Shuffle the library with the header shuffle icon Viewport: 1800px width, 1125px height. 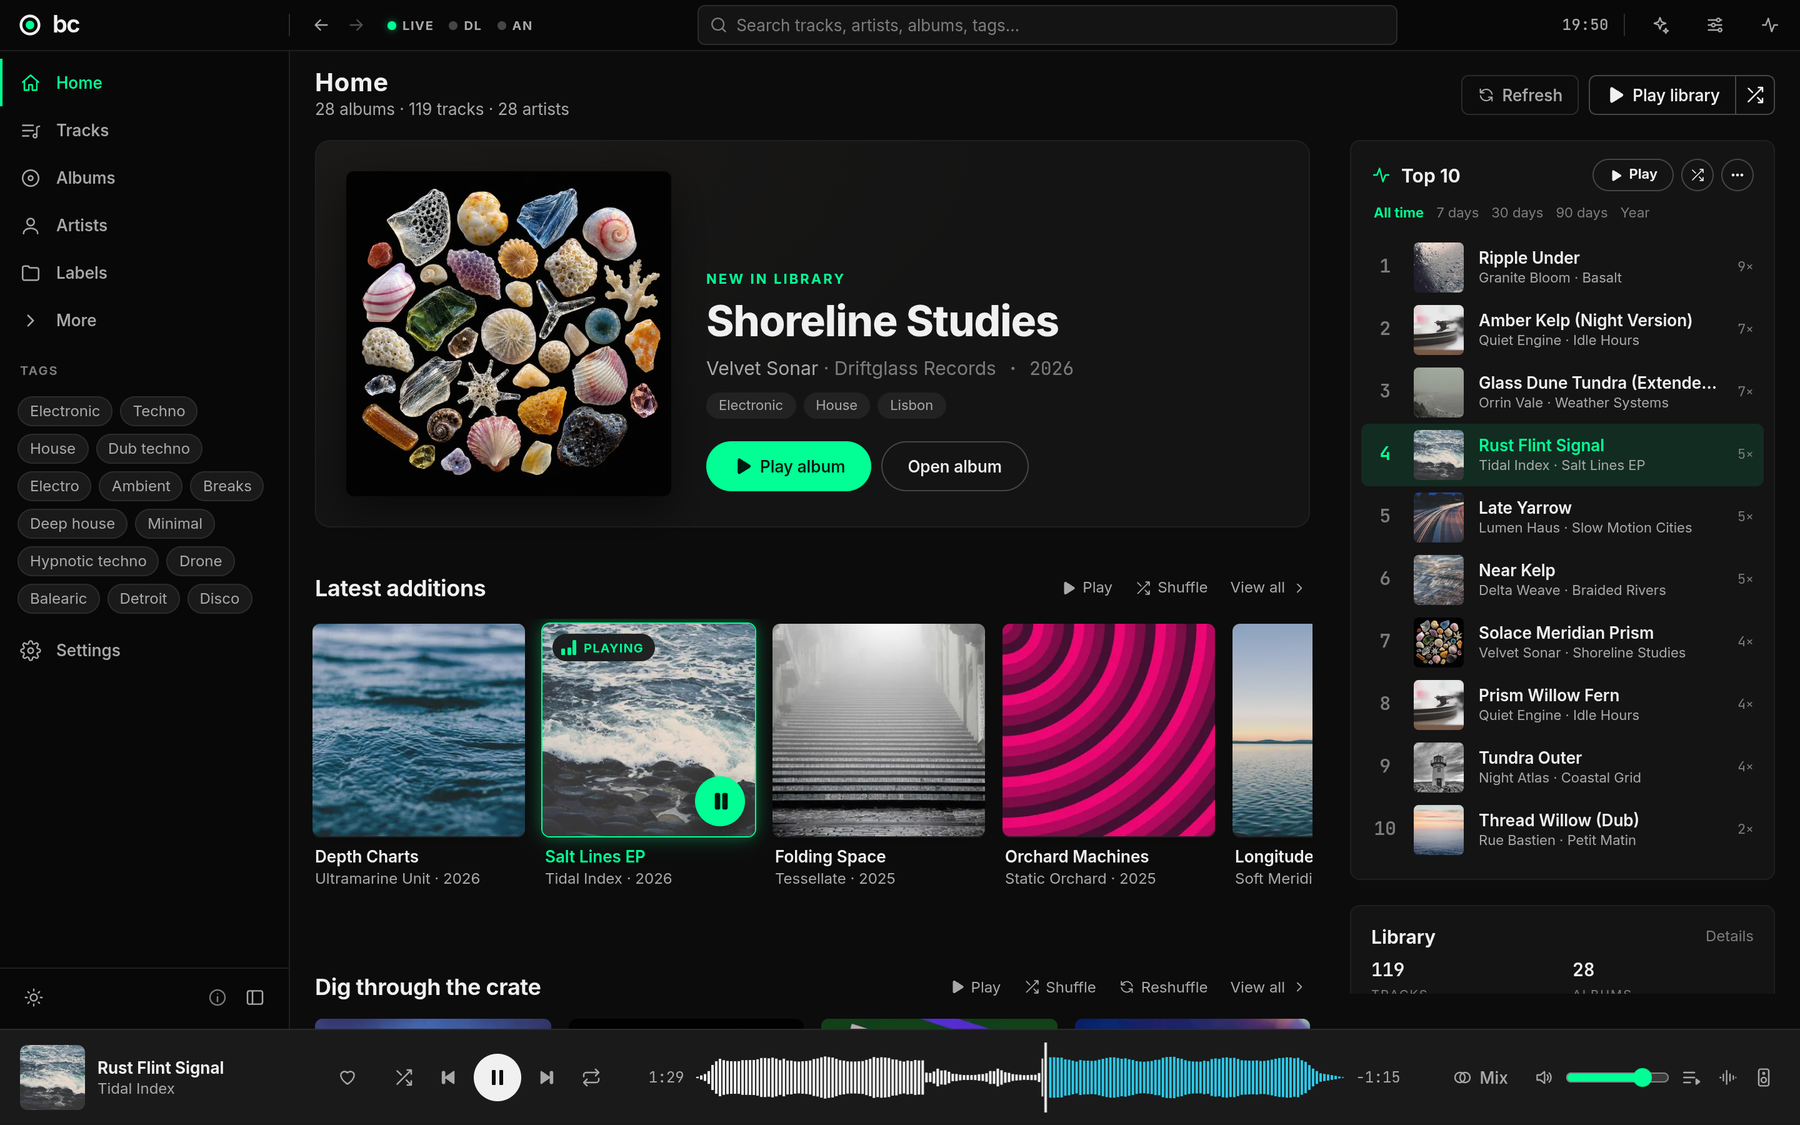pyautogui.click(x=1755, y=95)
